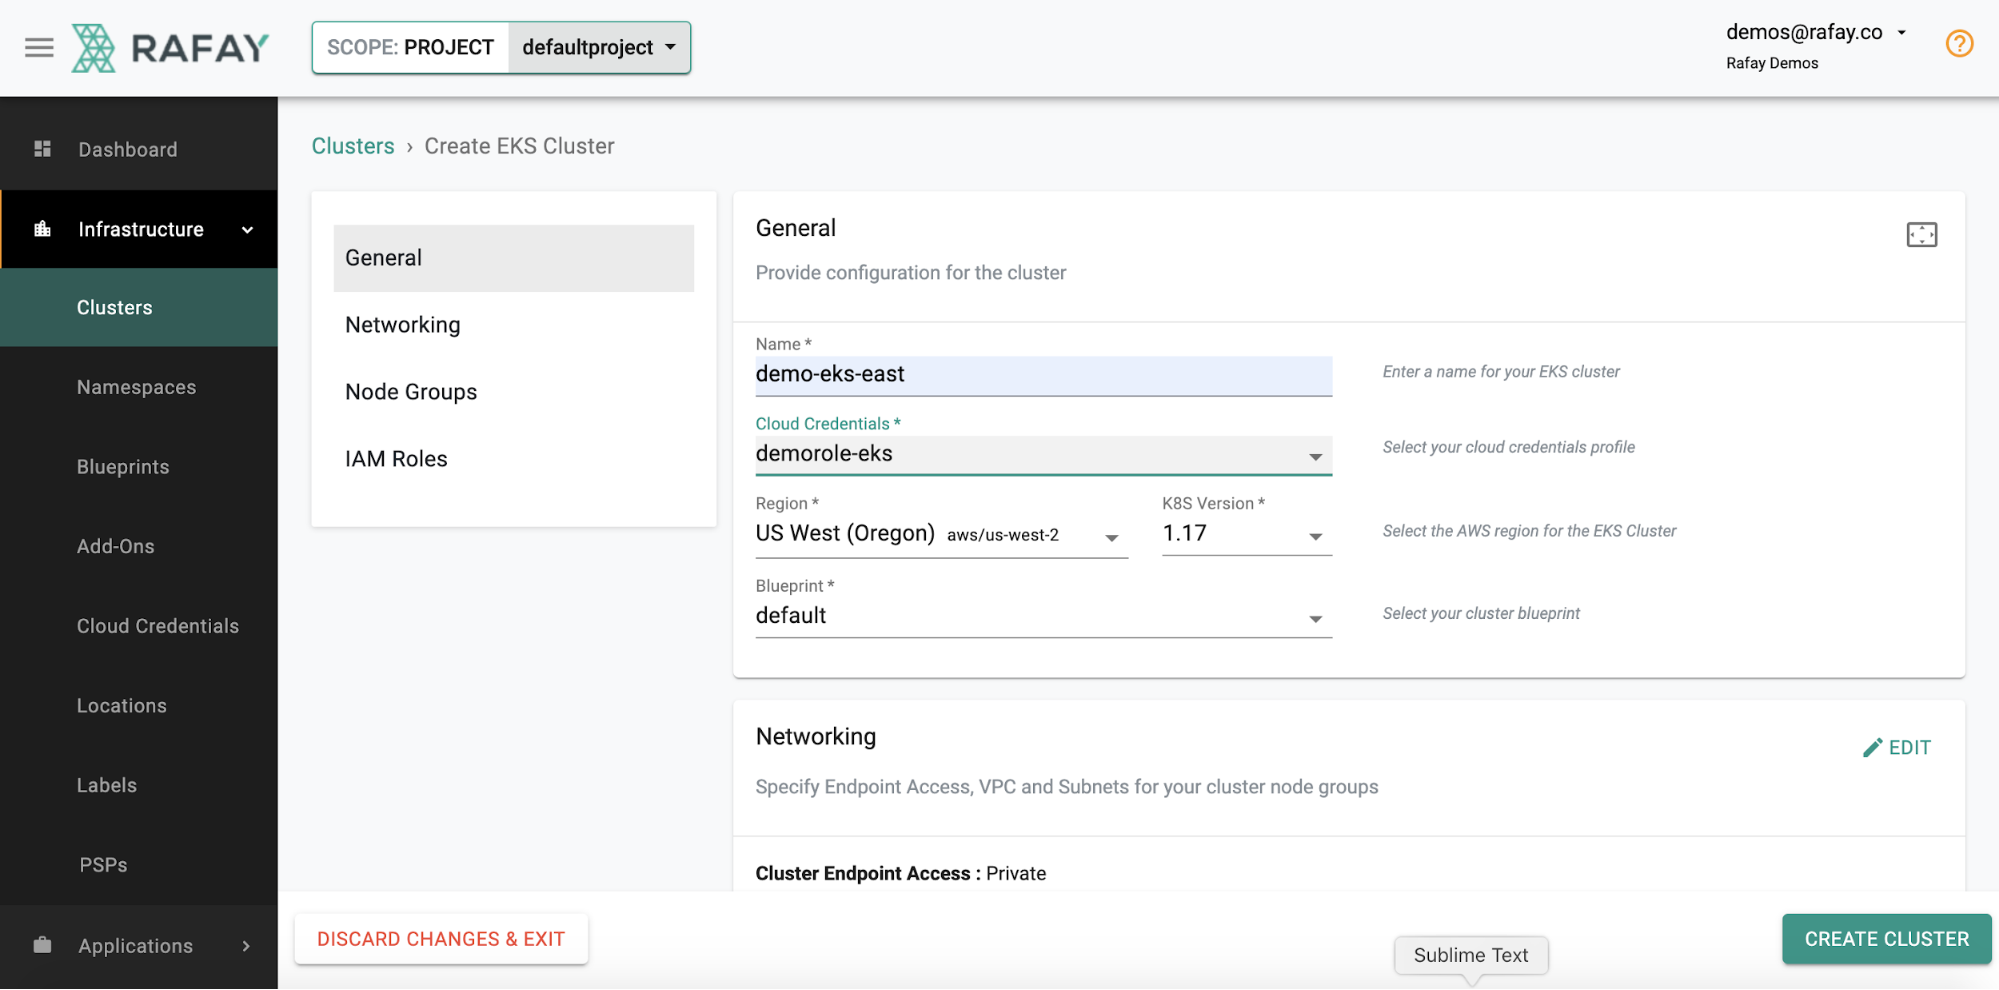
Task: Open the hamburger navigation menu
Action: [39, 48]
